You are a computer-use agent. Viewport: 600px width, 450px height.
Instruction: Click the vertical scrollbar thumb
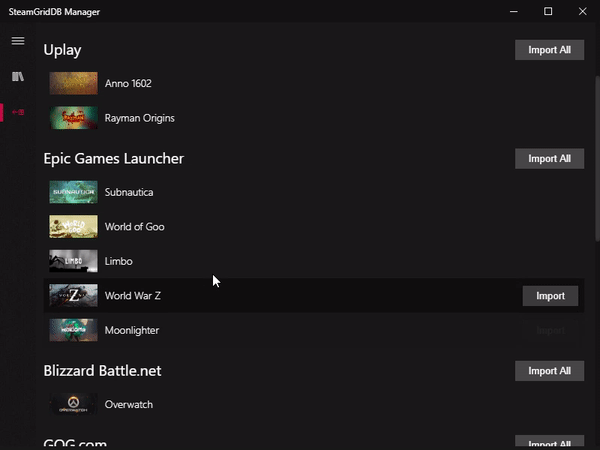(597, 158)
